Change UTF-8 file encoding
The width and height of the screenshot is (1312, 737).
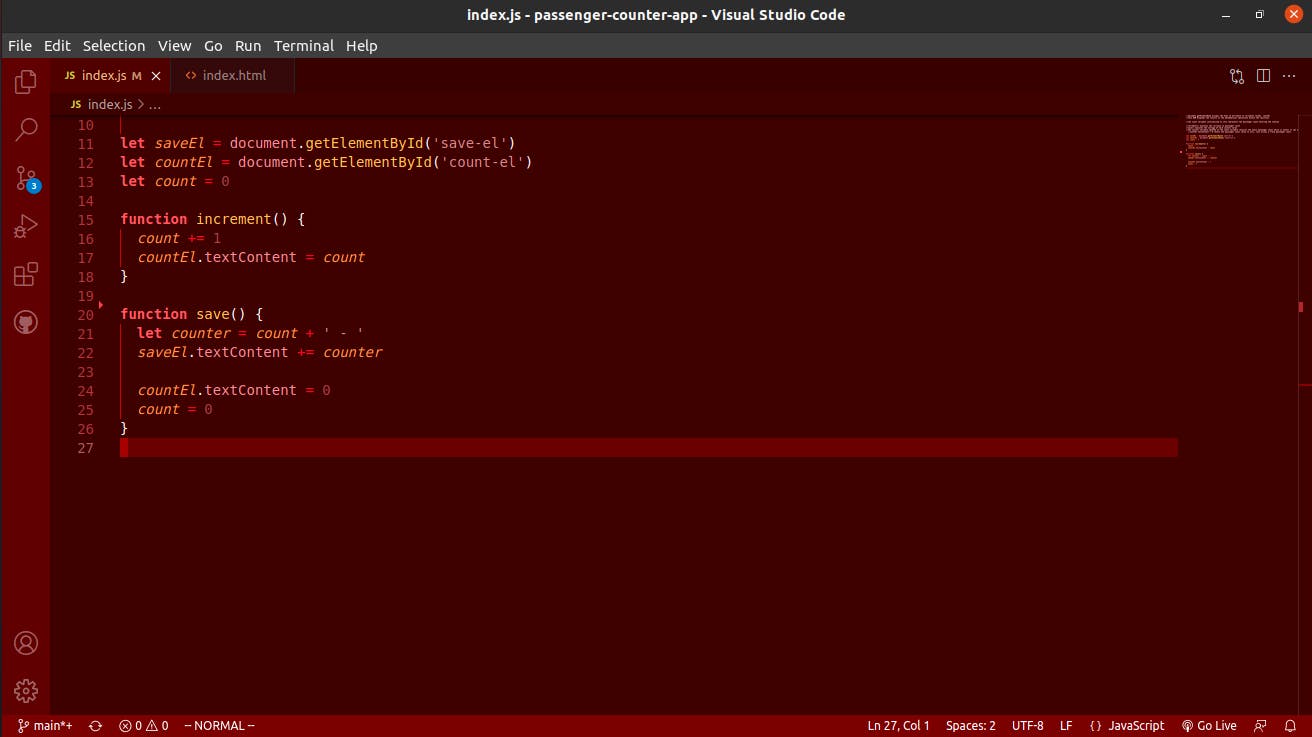click(1027, 726)
